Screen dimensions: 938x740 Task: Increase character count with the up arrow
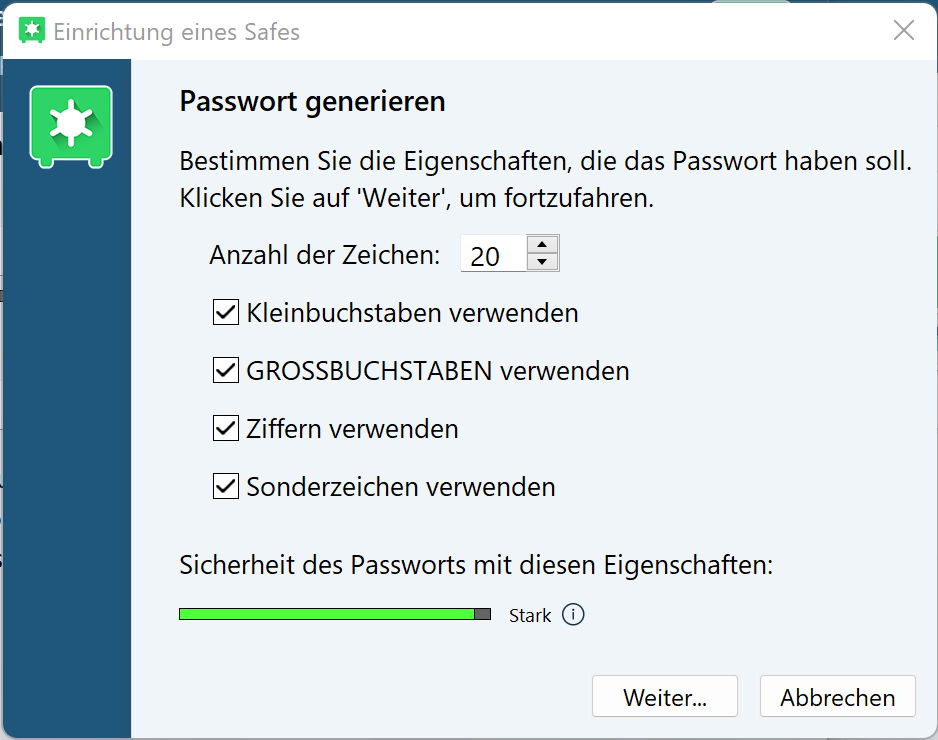tap(542, 244)
